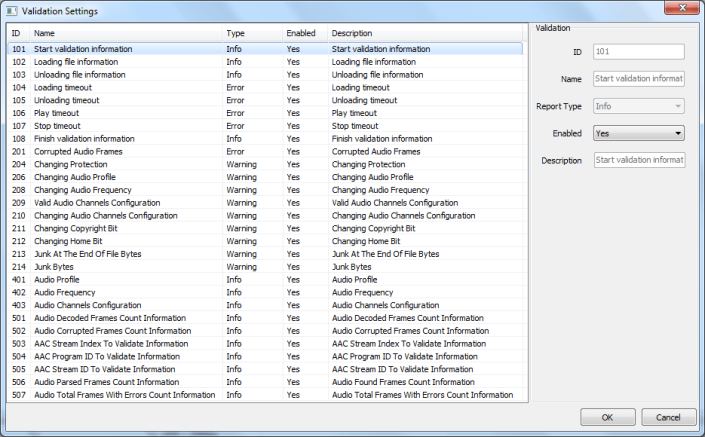Image resolution: width=705 pixels, height=437 pixels.
Task: Select row 211 Changing Copyright Bit
Action: (265, 228)
